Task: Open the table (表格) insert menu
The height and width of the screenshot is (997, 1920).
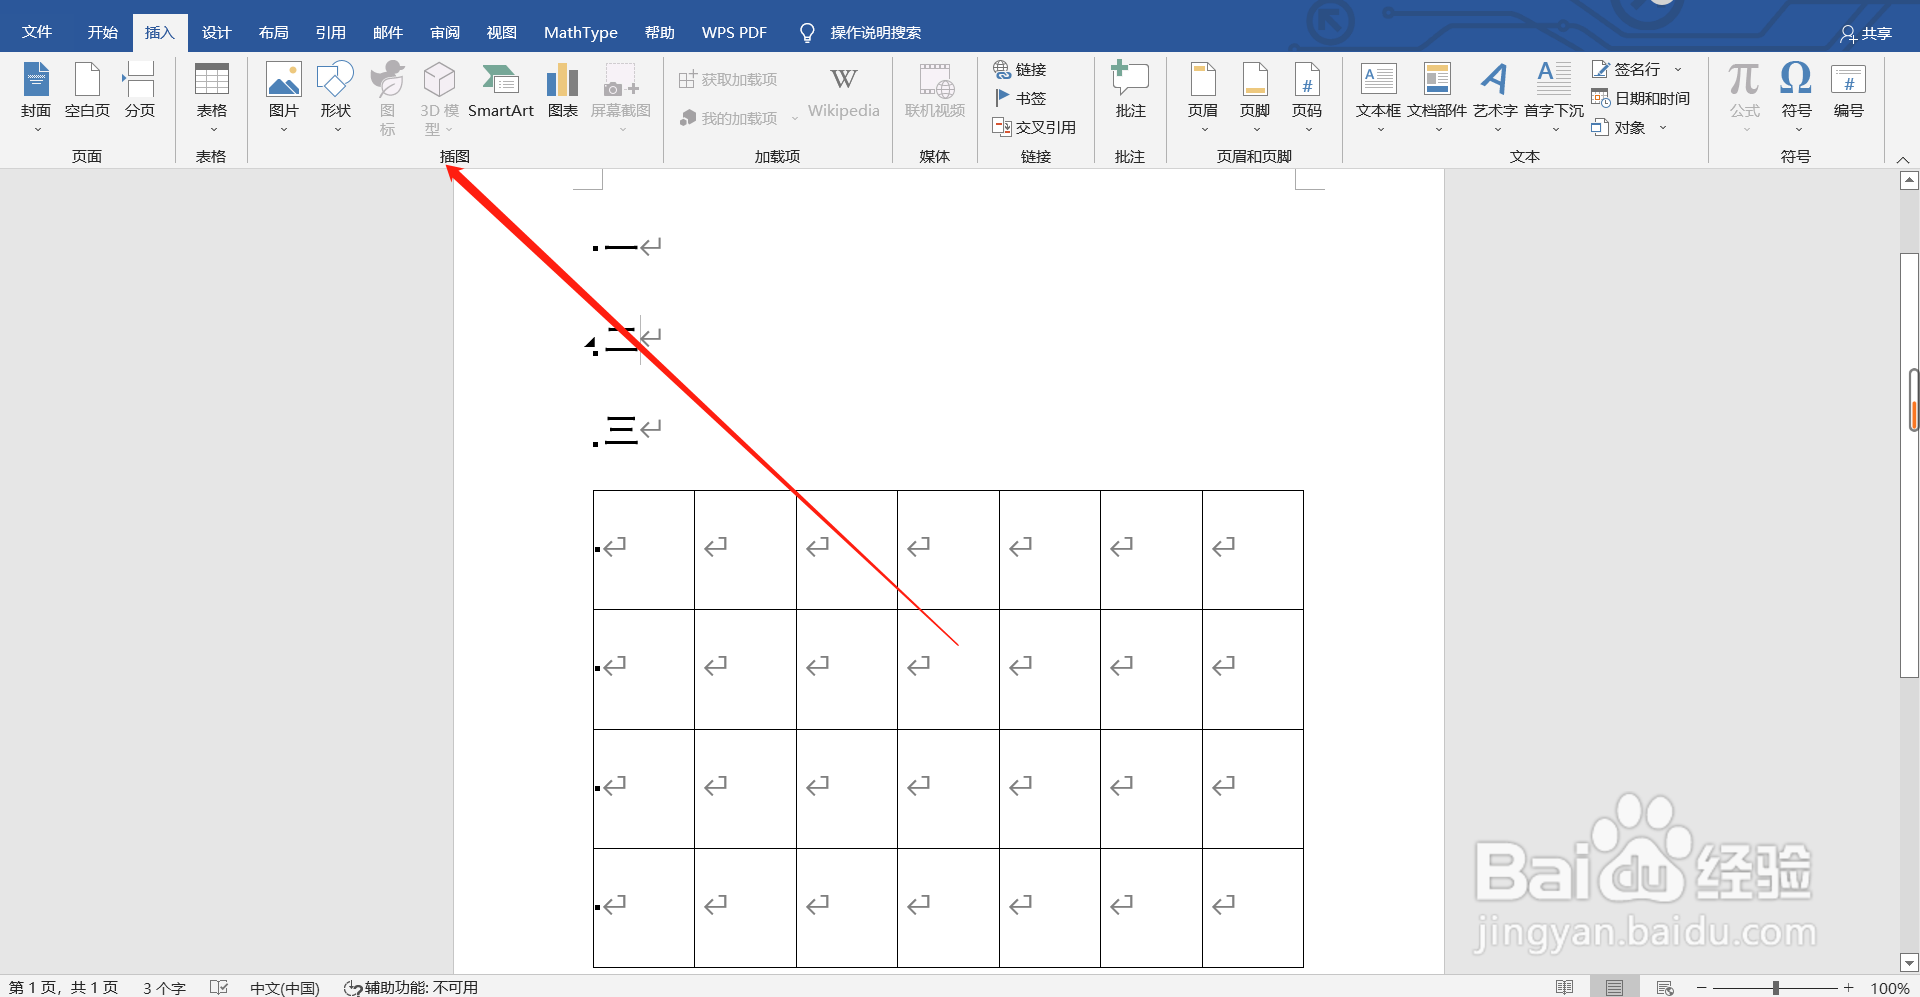Action: pyautogui.click(x=211, y=98)
